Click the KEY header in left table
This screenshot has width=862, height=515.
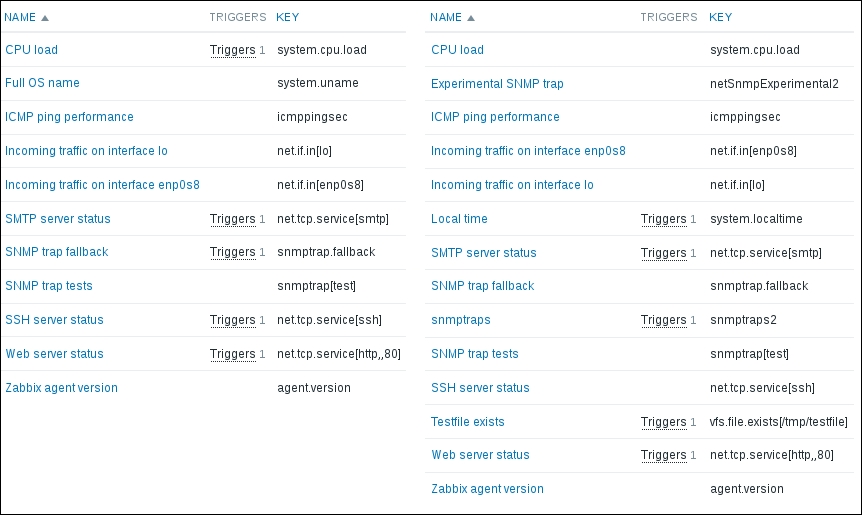pyautogui.click(x=287, y=18)
